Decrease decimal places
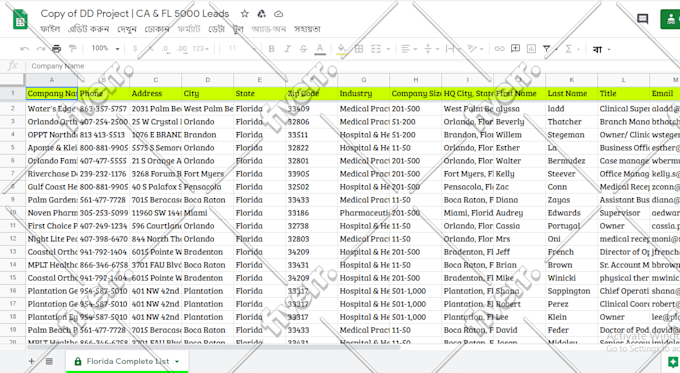Image resolution: width=680 pixels, height=373 pixels. [x=166, y=49]
